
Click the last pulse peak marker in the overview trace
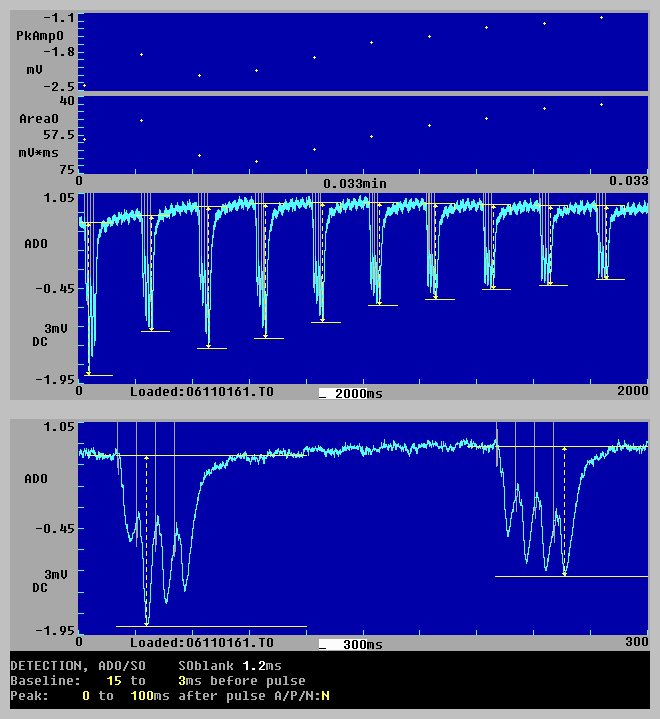605,275
